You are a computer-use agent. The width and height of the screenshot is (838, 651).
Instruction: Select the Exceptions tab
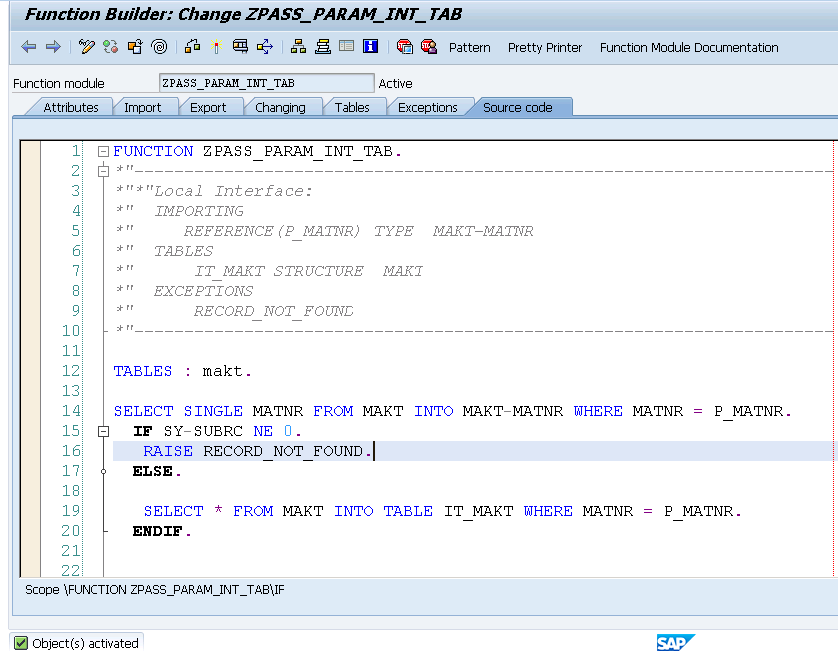pyautogui.click(x=430, y=107)
